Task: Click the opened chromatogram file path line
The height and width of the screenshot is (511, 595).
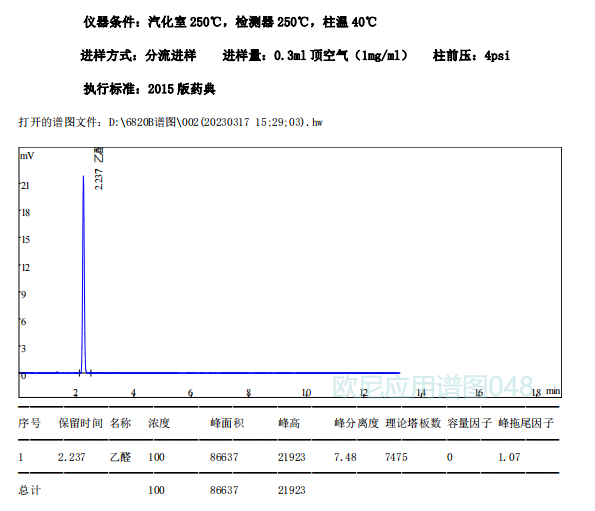Action: point(170,122)
